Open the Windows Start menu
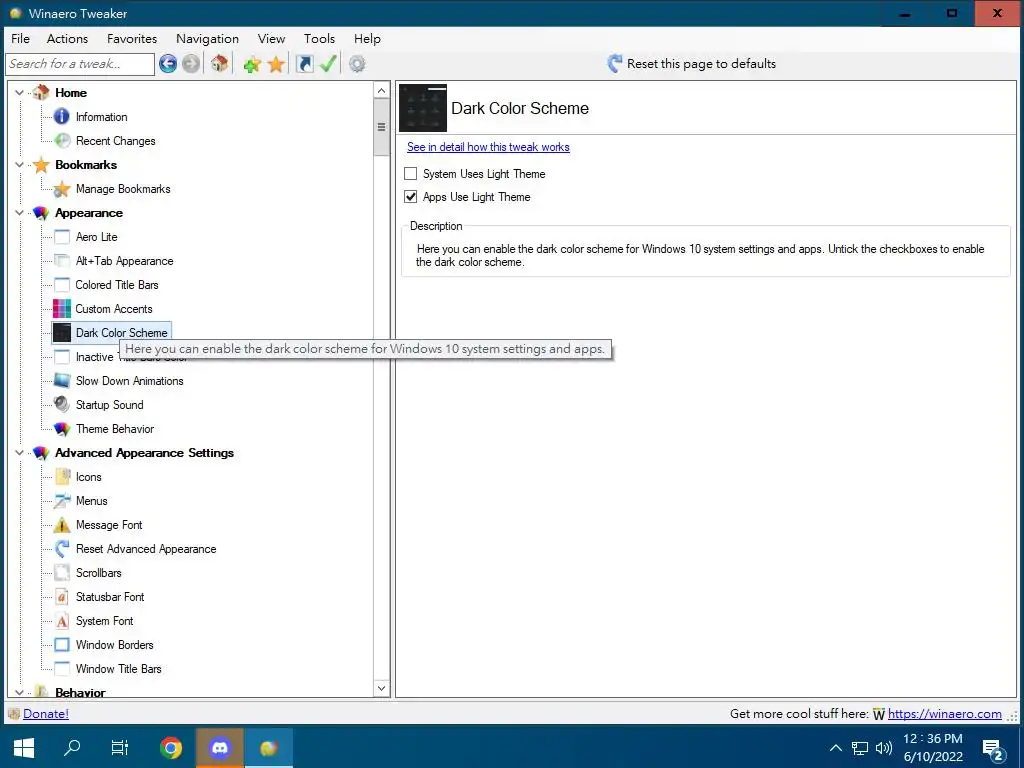 coord(24,748)
